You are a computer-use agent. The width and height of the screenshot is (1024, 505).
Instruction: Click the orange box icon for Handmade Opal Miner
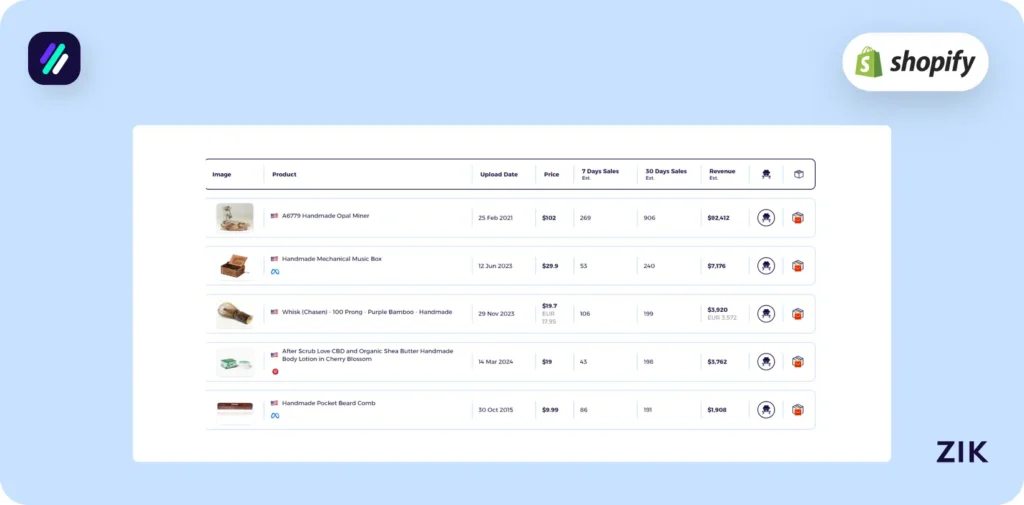[x=798, y=218]
